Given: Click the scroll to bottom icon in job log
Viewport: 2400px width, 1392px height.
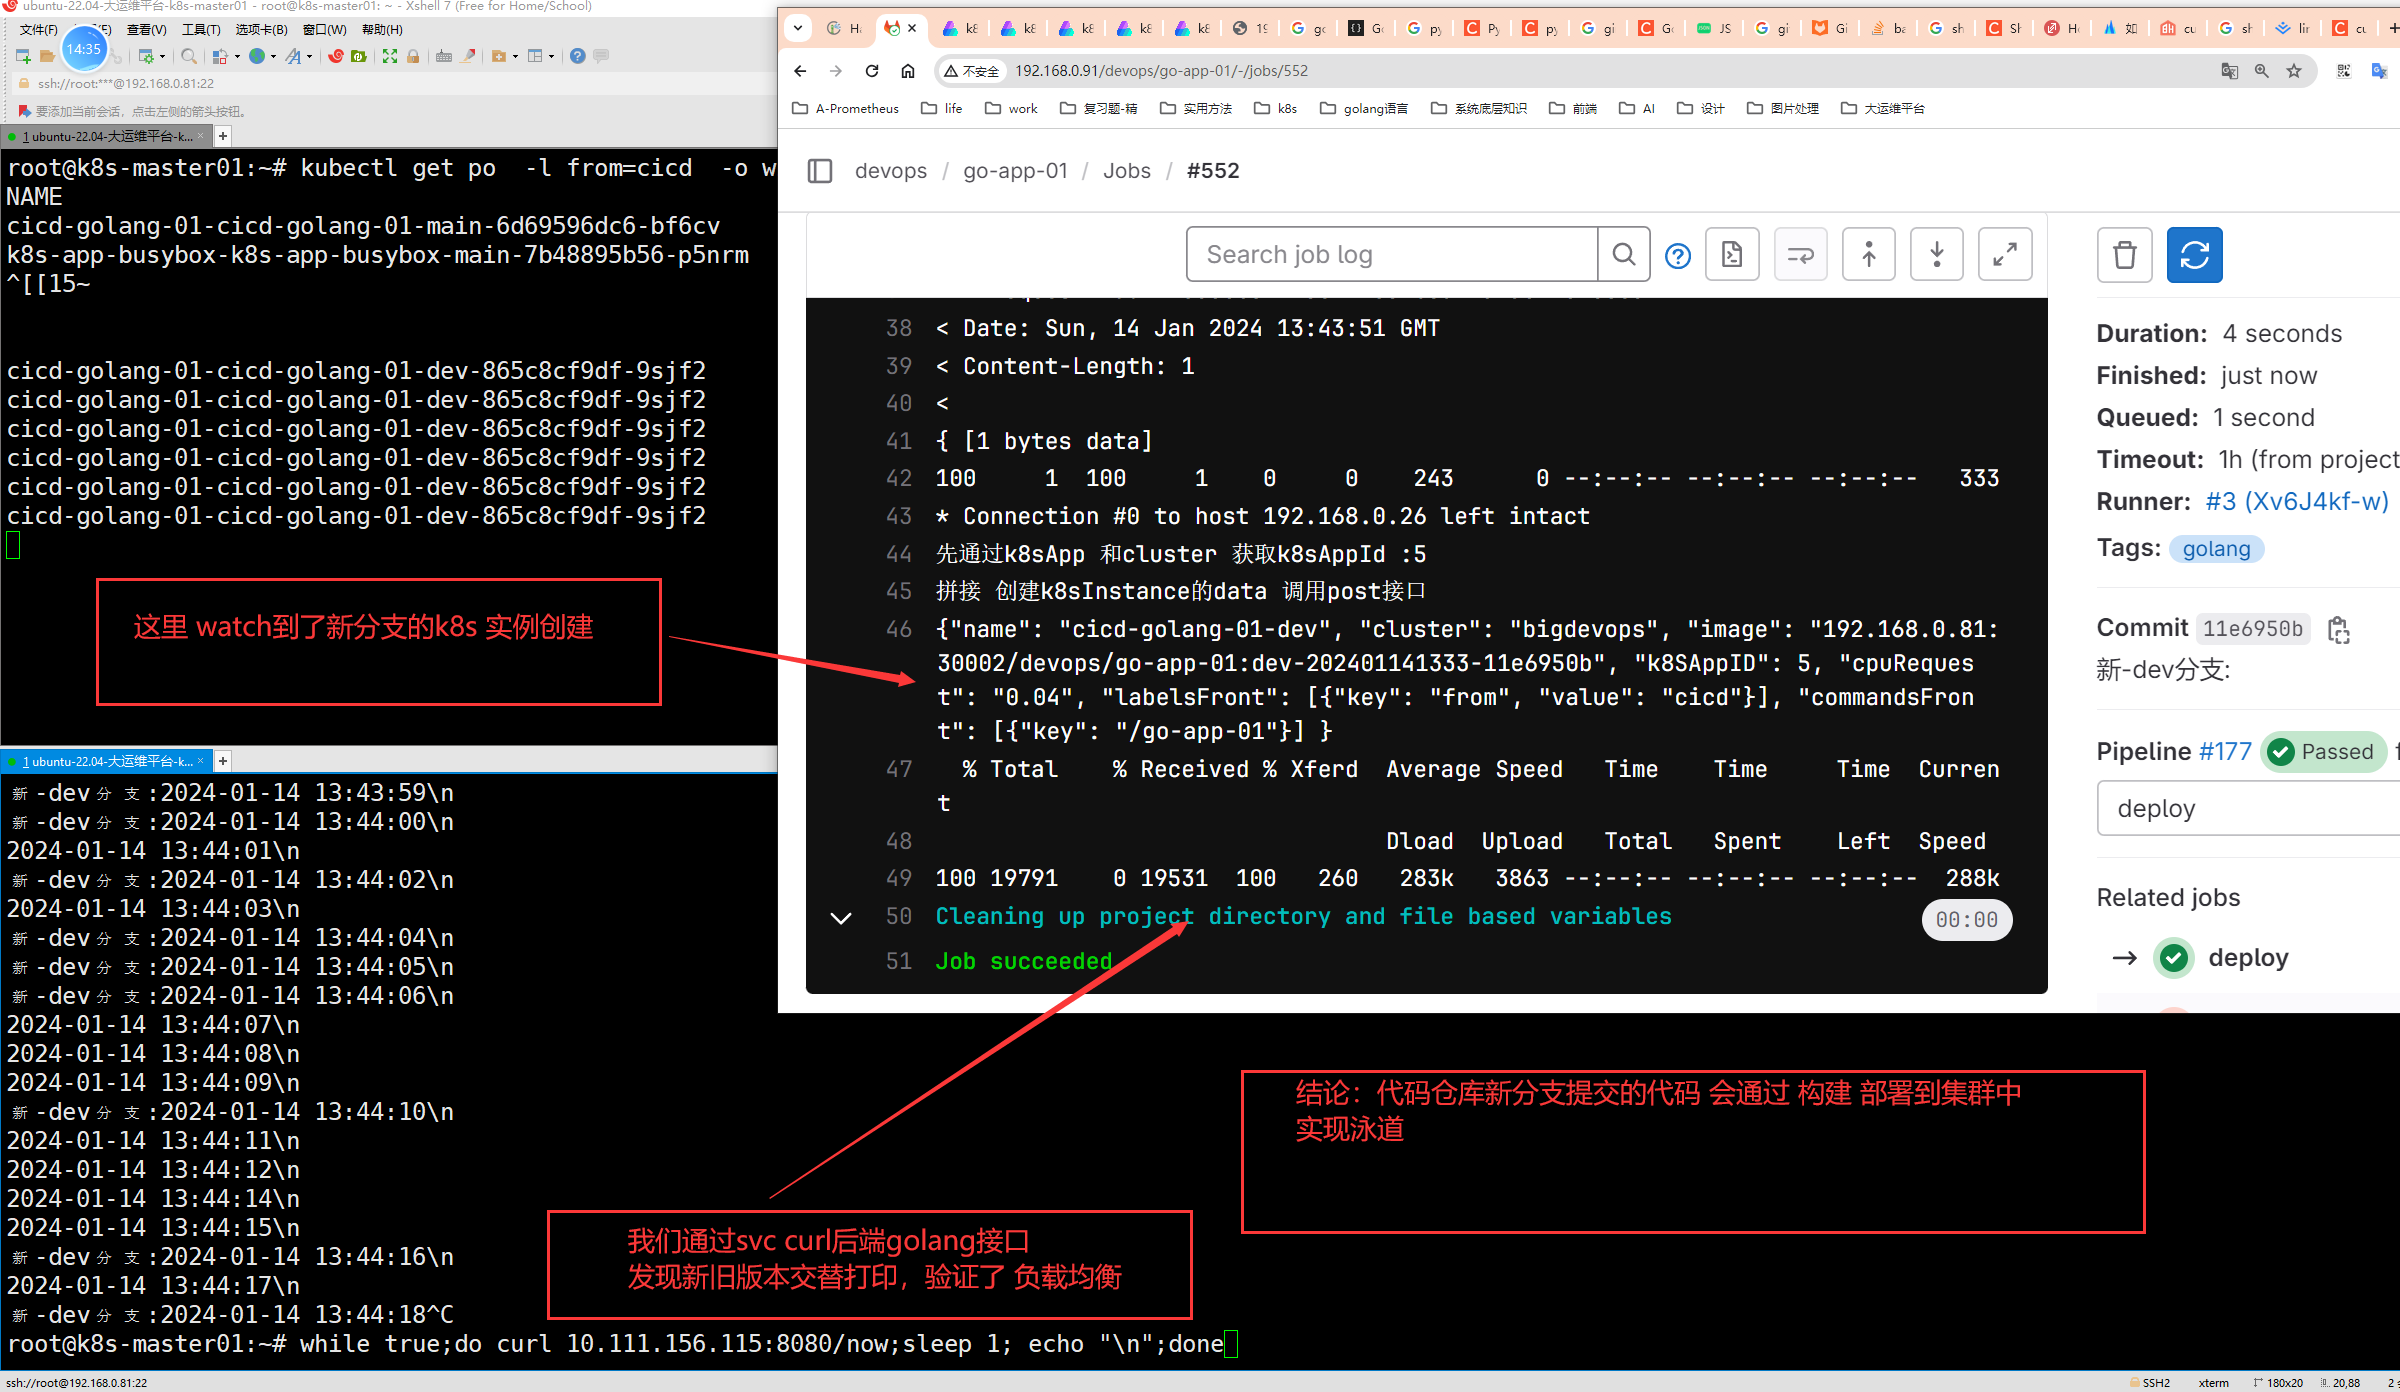Looking at the screenshot, I should coord(1938,254).
